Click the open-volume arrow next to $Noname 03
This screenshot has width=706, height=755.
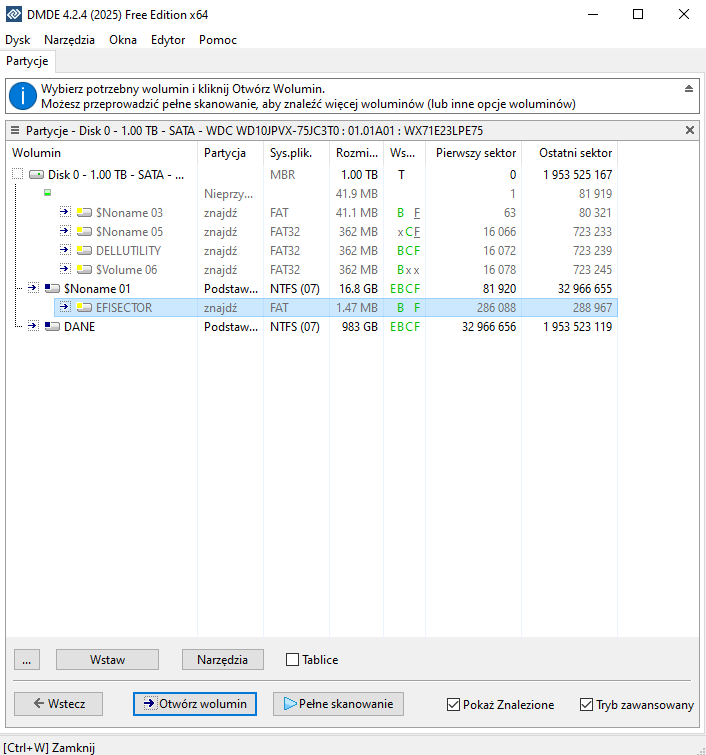[x=65, y=212]
